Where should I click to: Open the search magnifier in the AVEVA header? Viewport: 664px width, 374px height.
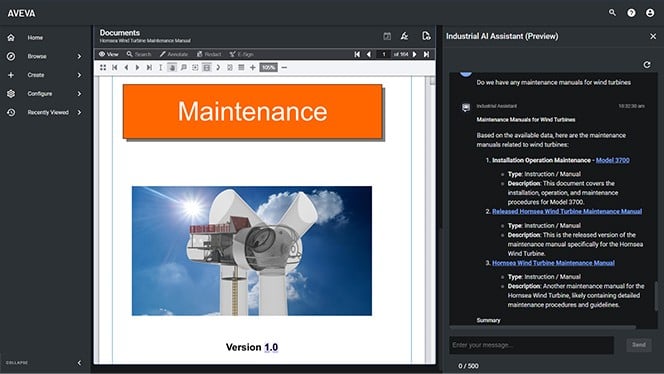[x=612, y=13]
